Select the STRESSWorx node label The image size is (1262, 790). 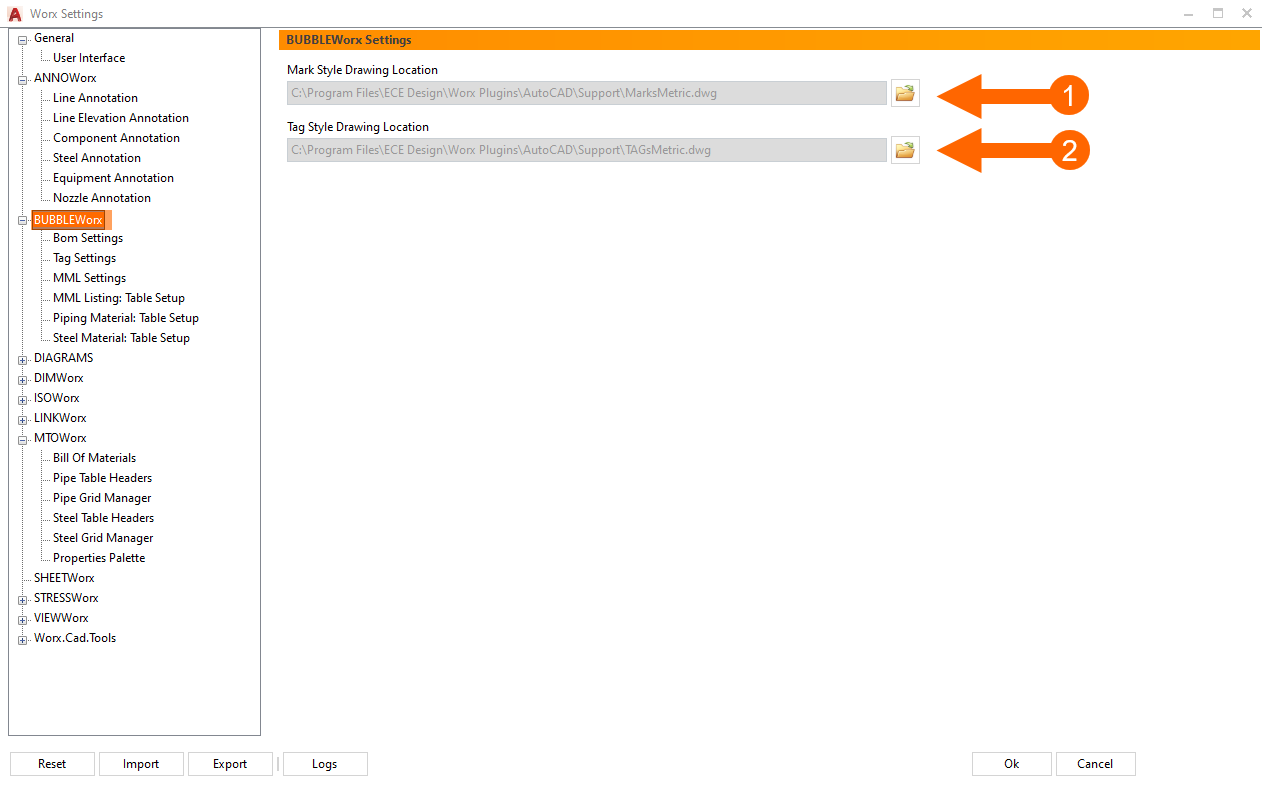click(x=66, y=598)
